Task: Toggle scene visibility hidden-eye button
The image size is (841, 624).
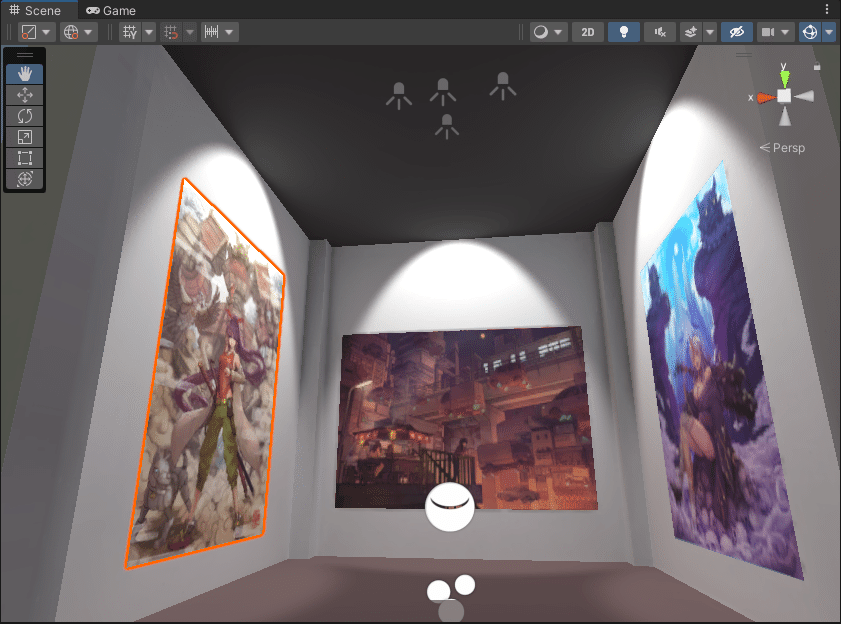Action: coord(737,32)
